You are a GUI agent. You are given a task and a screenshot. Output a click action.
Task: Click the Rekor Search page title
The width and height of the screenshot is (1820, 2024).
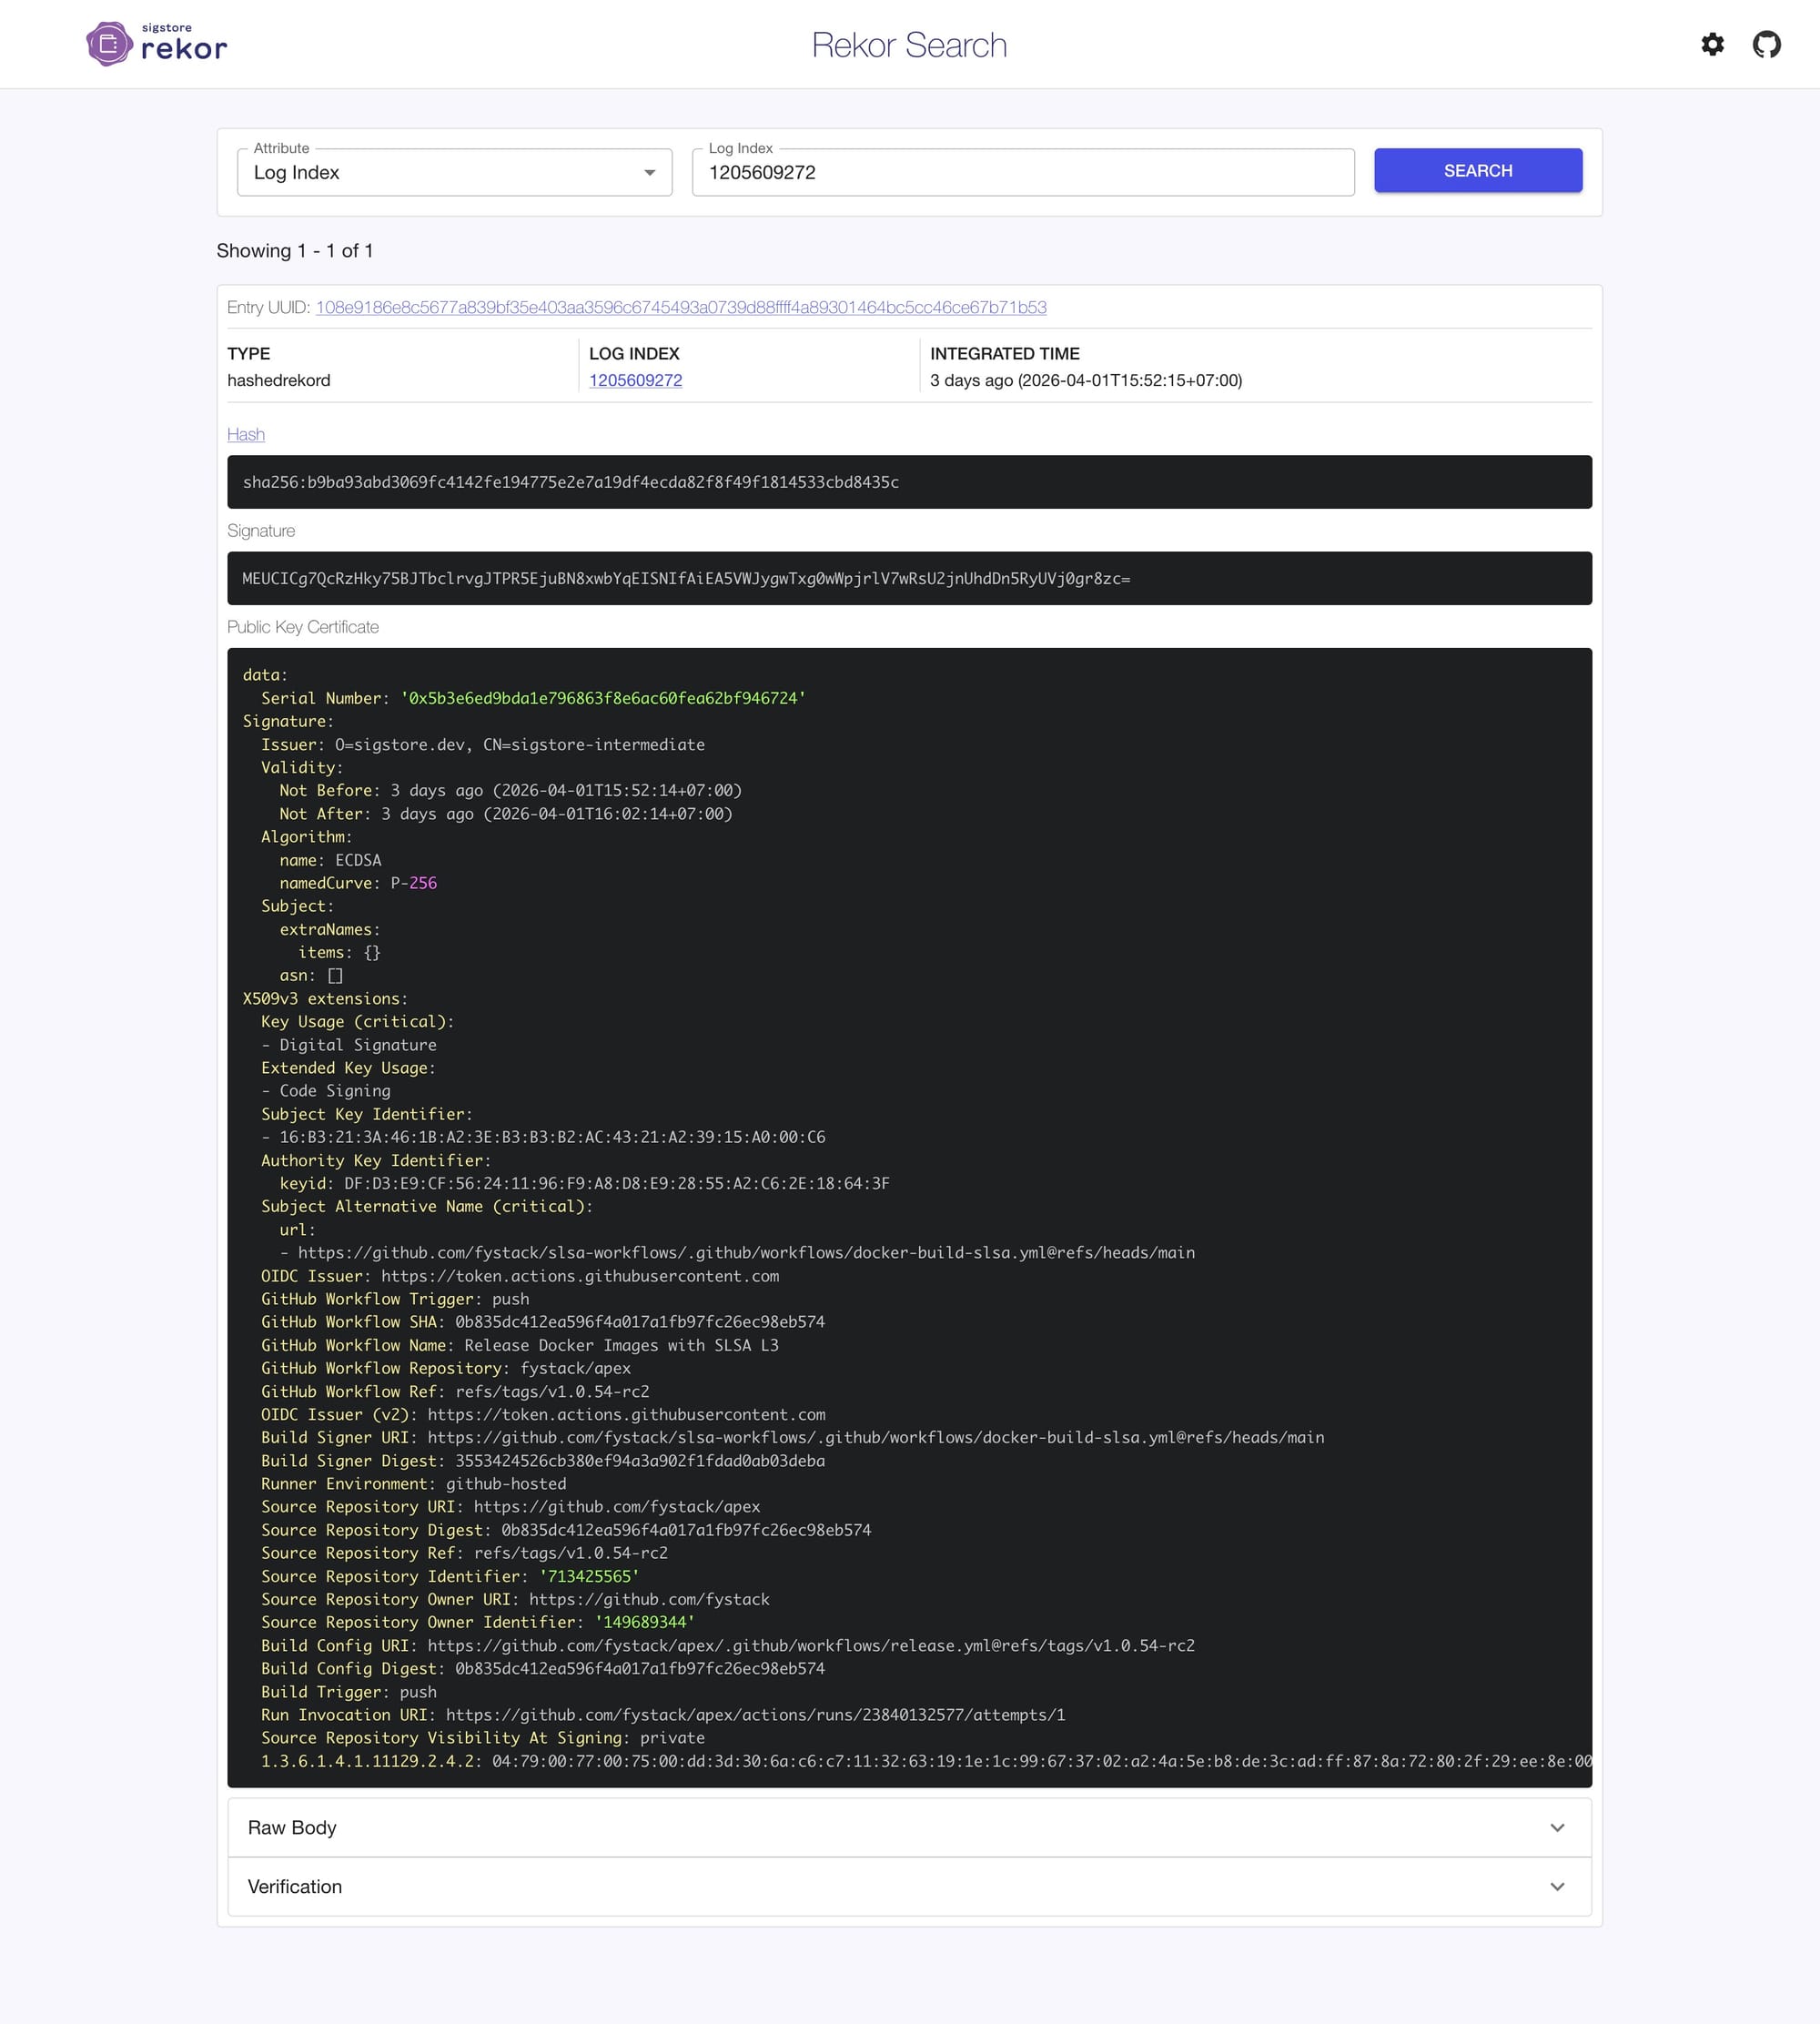(x=909, y=44)
